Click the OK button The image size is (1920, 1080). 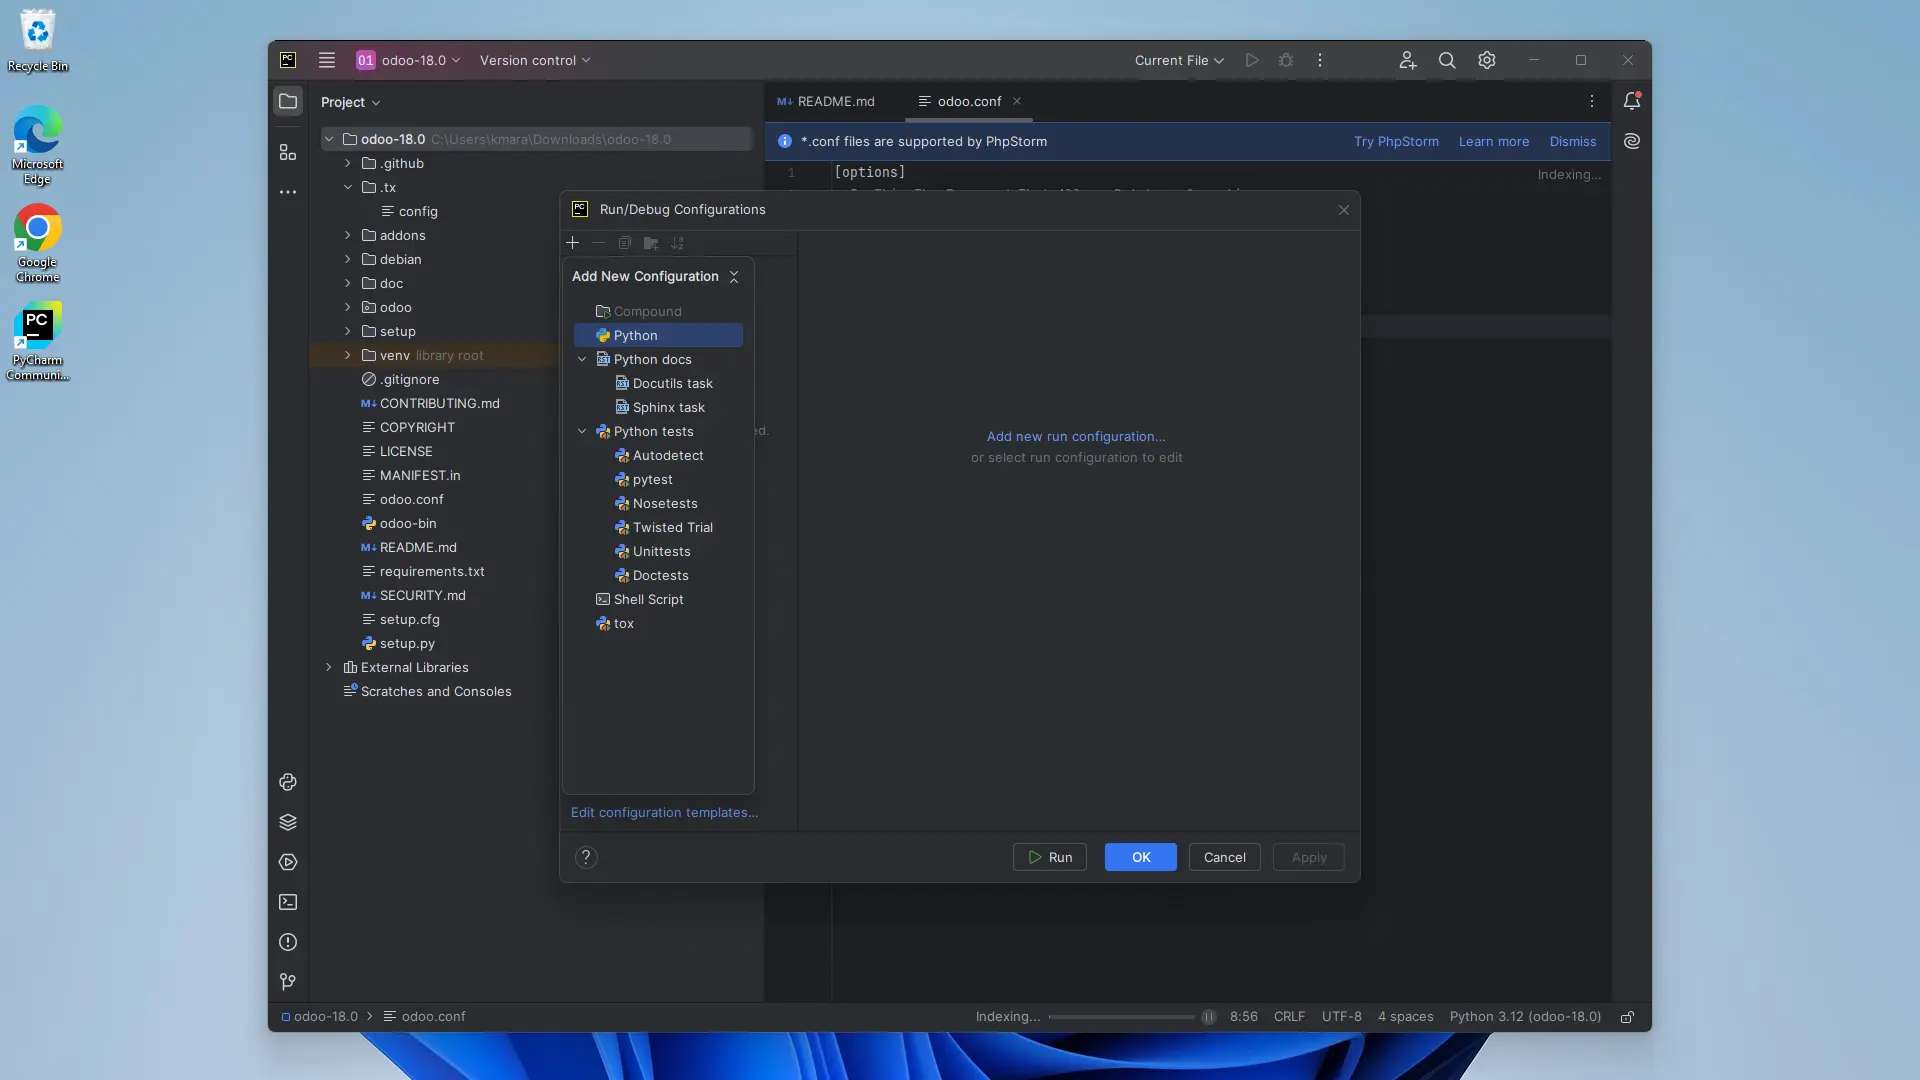[1141, 857]
